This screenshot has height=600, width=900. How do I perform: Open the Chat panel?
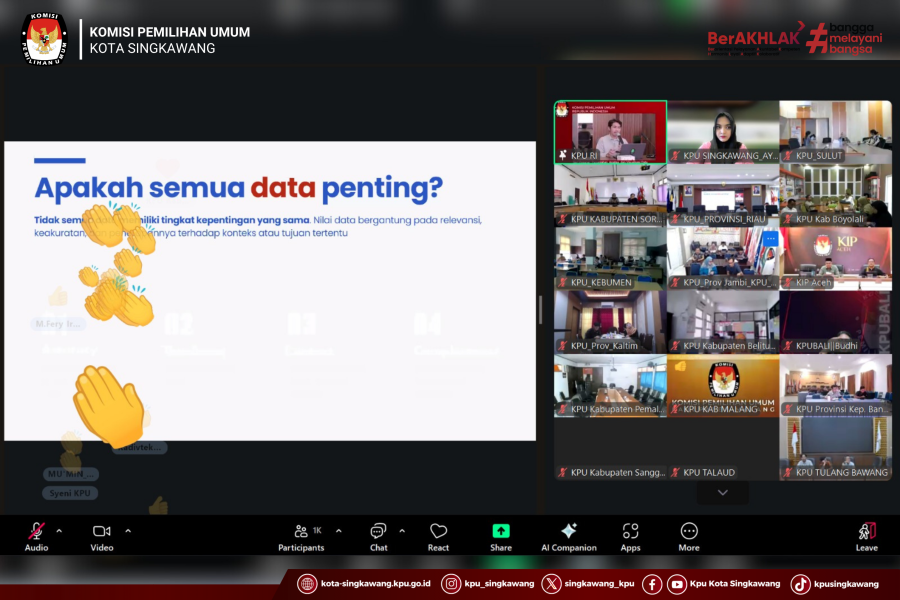(x=378, y=536)
